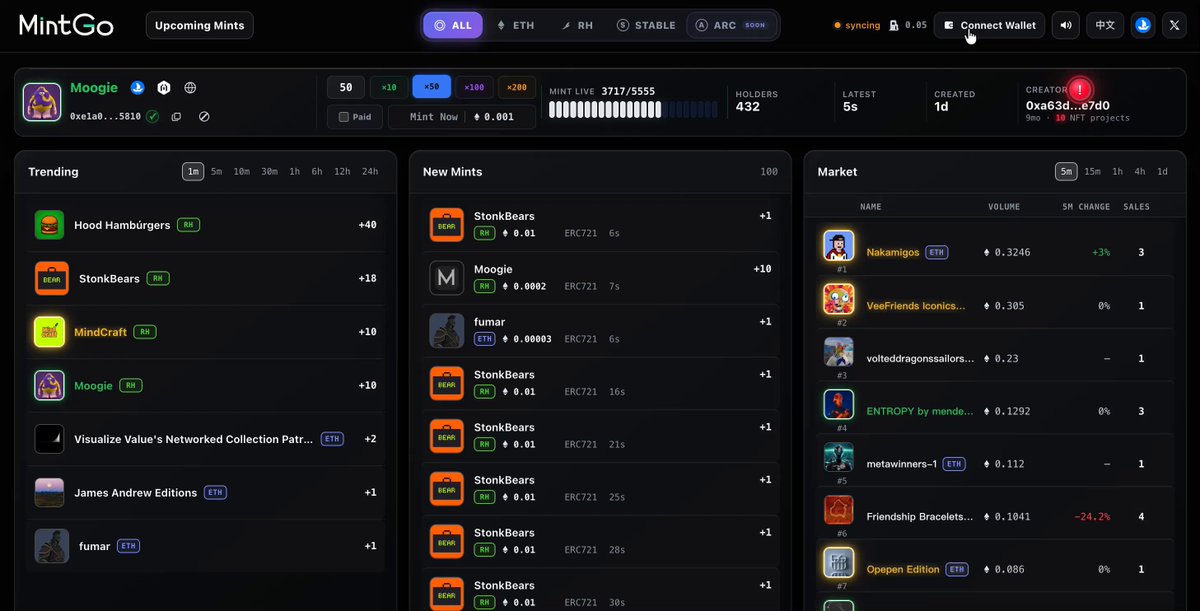Edit the mint quantity field showing 50
The height and width of the screenshot is (611, 1200).
(346, 87)
